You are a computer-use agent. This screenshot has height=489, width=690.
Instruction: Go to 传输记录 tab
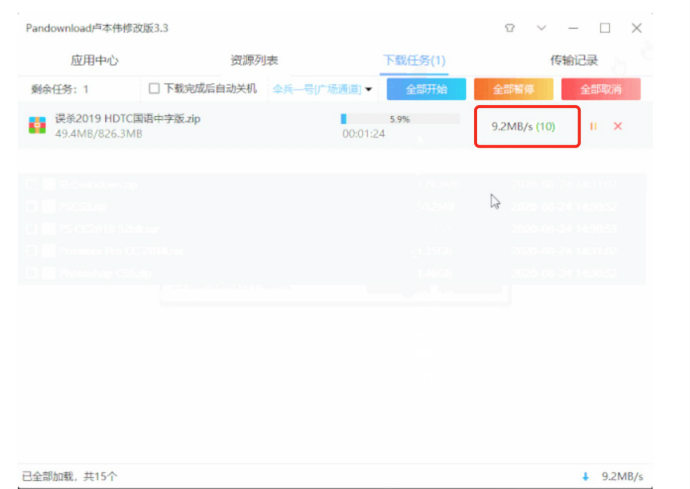pyautogui.click(x=574, y=60)
